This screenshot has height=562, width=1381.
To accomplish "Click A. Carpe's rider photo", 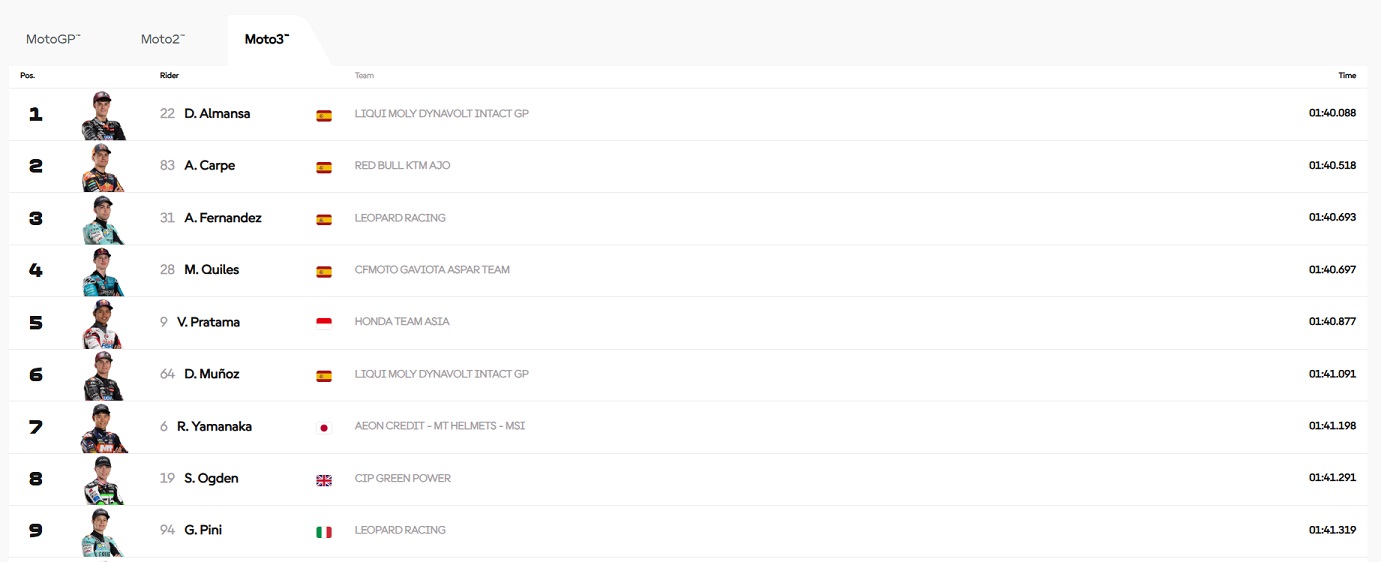I will point(103,168).
